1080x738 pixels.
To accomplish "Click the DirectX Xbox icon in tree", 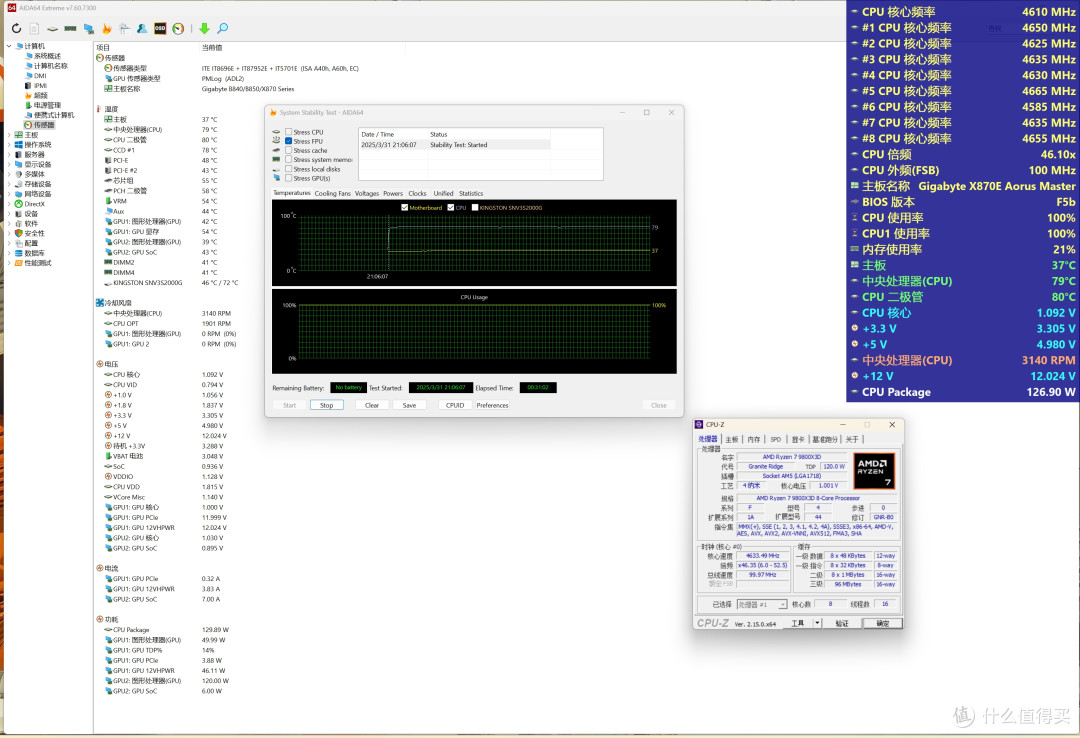I will [19, 204].
